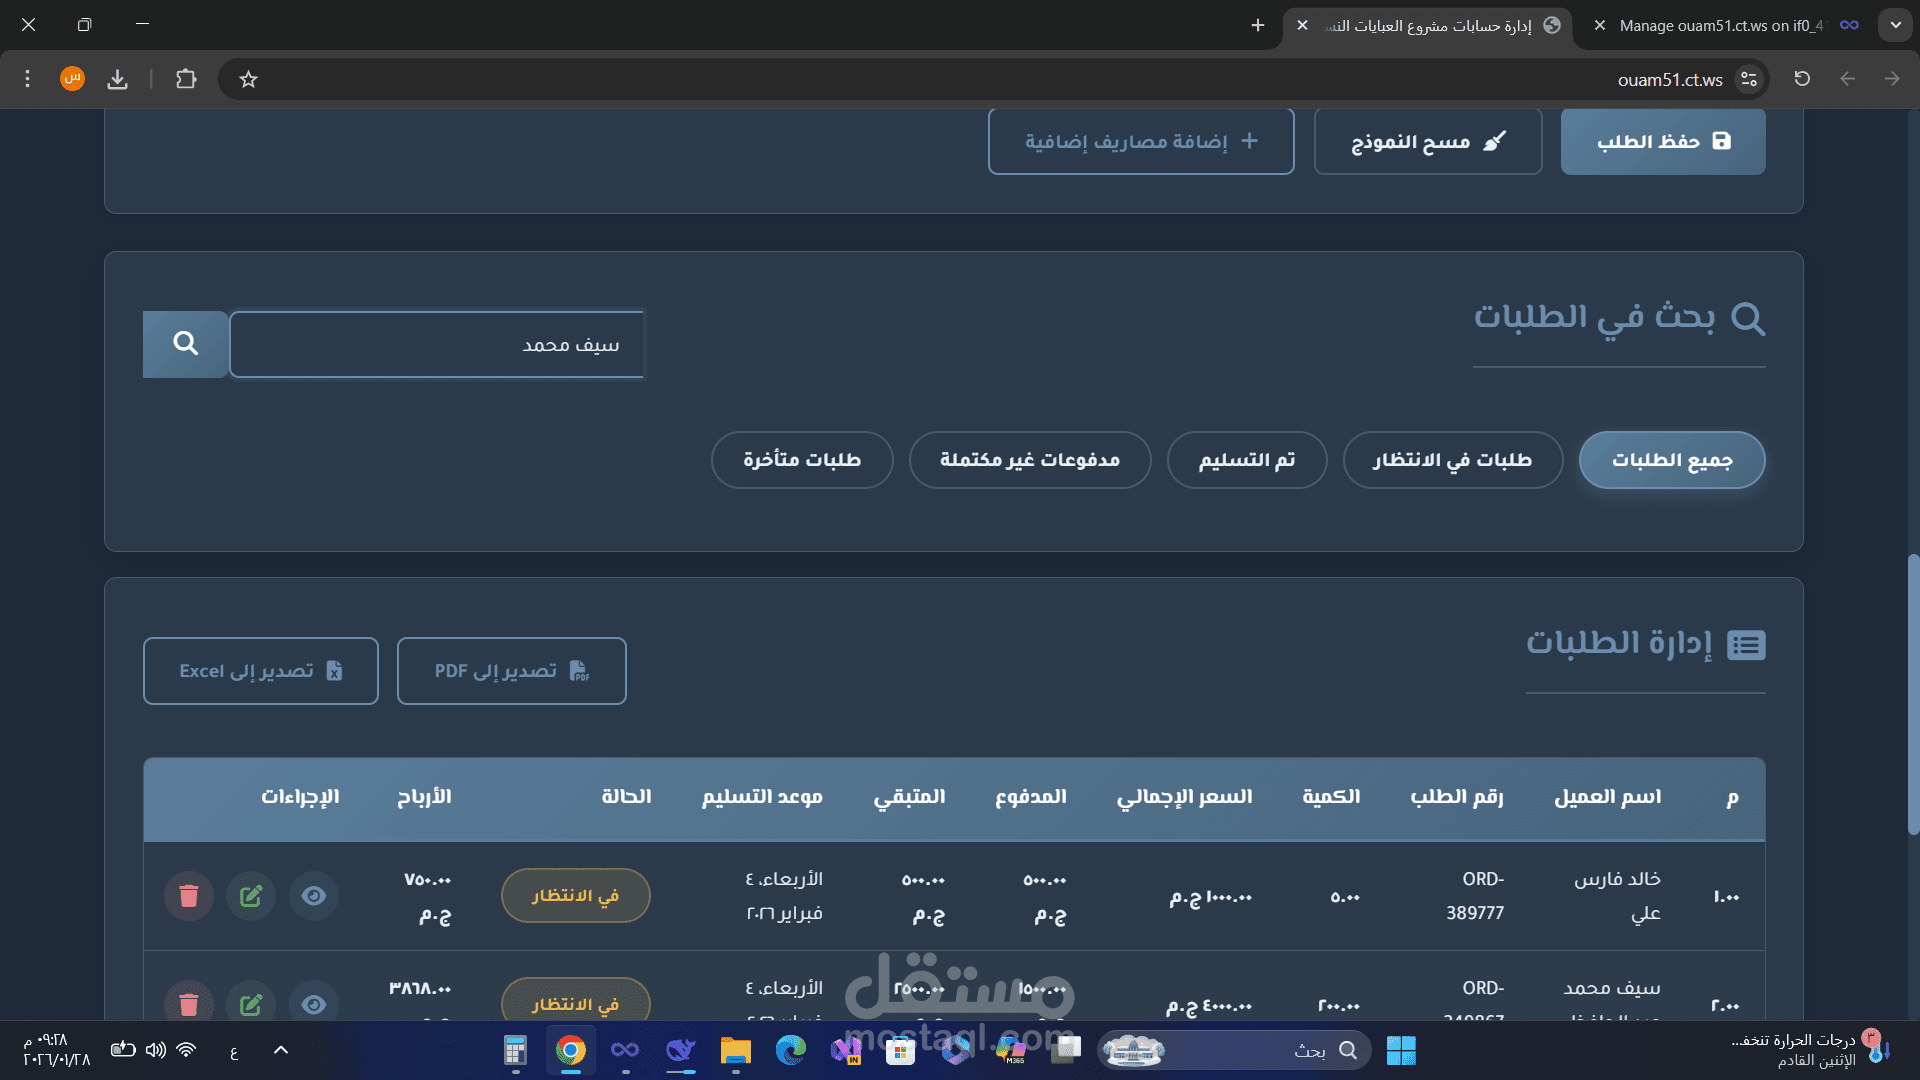Delete the Khaled Fares order with trash icon

189,896
